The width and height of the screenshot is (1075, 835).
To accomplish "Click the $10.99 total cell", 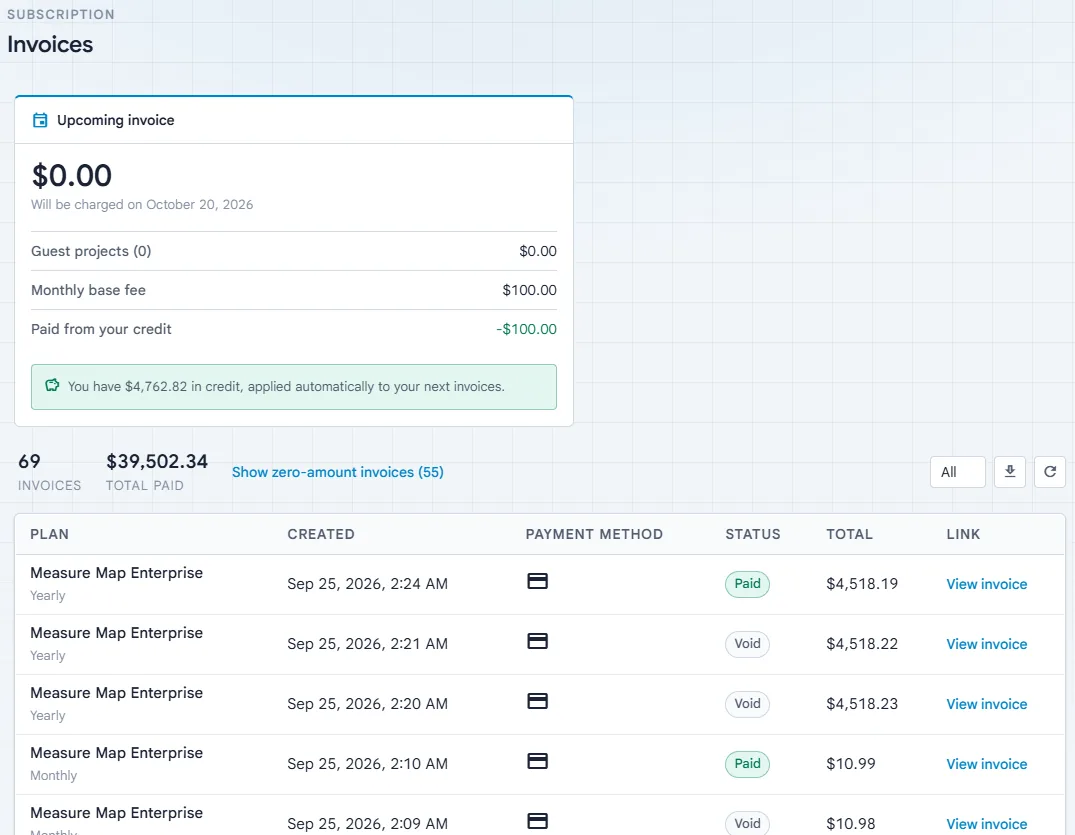I will coord(851,764).
